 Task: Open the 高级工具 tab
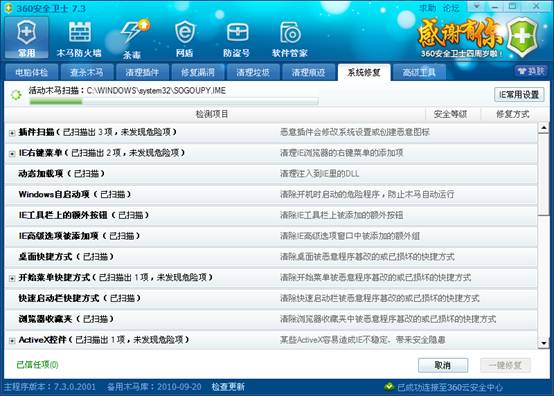(419, 72)
